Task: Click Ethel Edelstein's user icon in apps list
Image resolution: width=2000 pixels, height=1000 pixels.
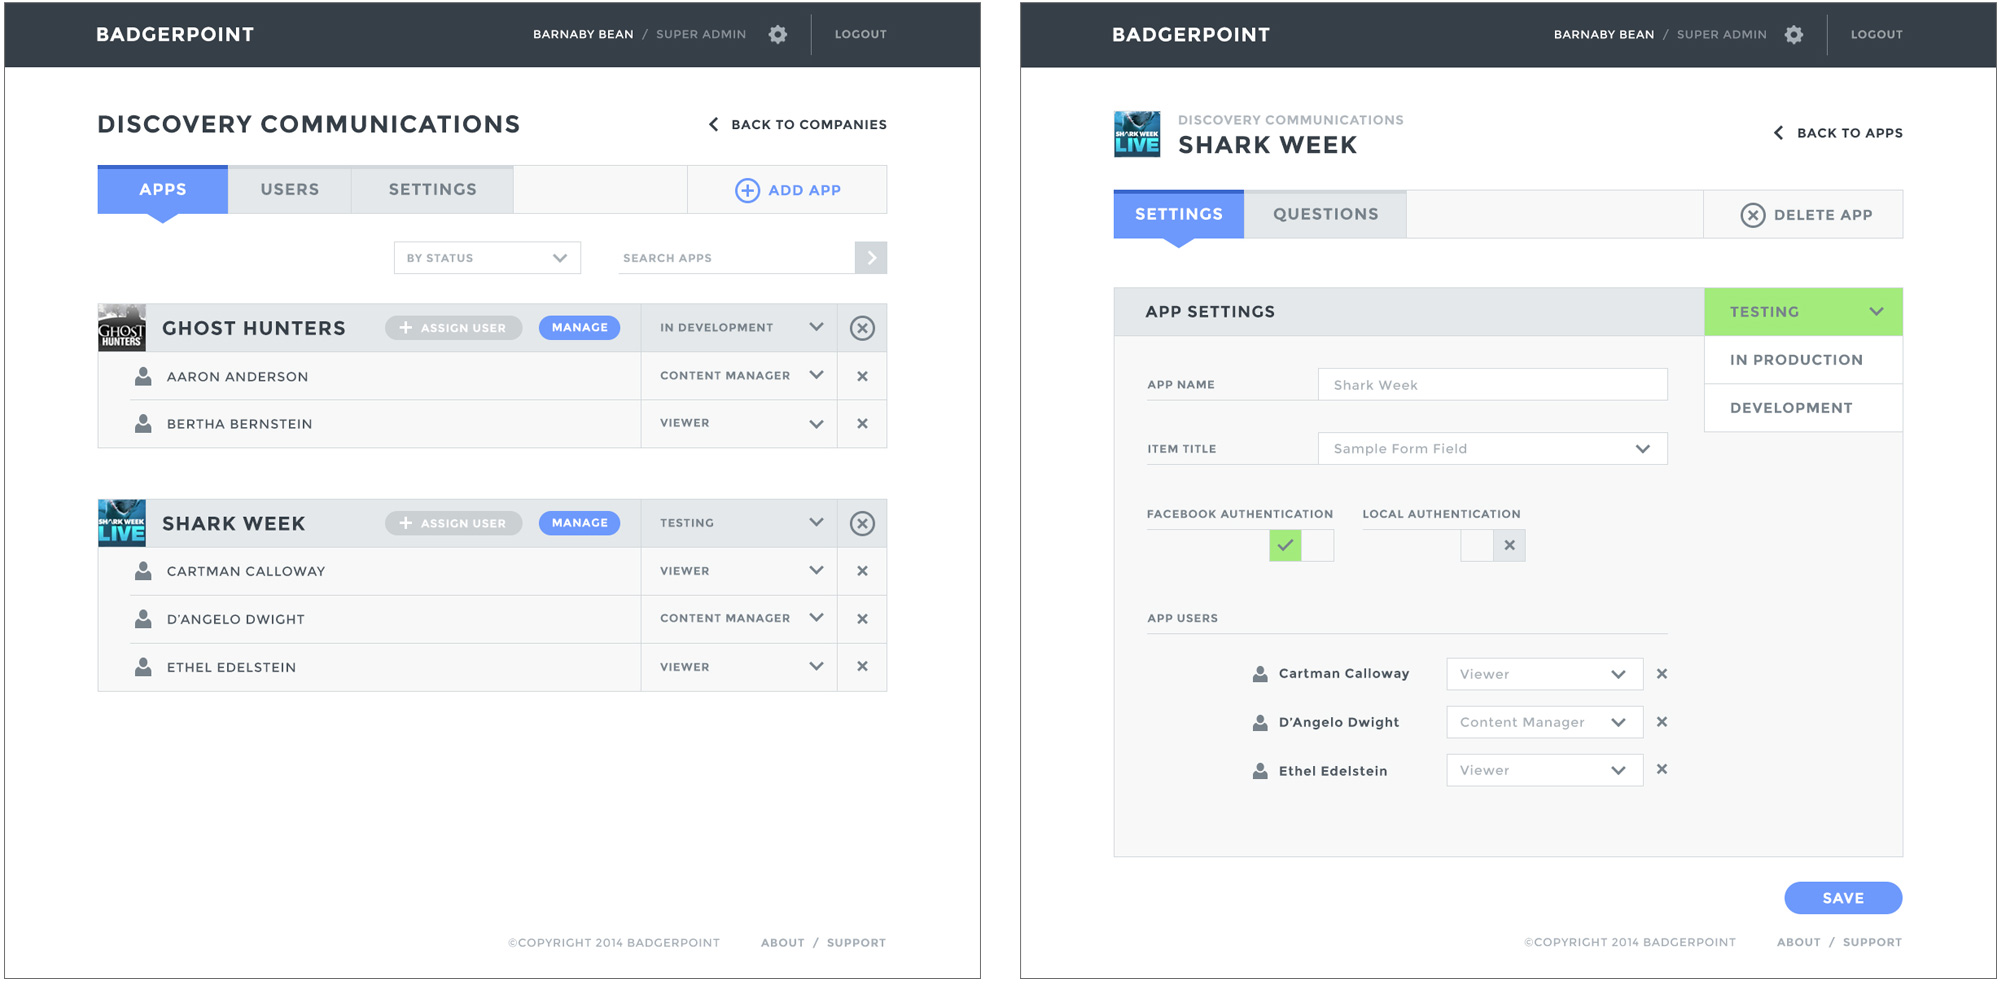Action: (x=143, y=666)
